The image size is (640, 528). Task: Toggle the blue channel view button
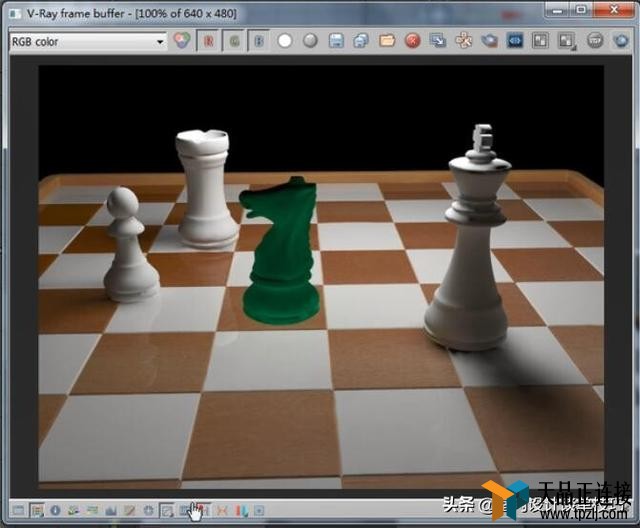click(x=259, y=41)
